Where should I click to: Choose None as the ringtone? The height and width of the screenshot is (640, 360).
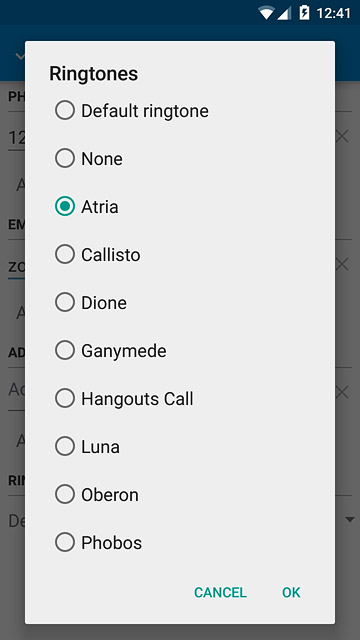[180, 159]
